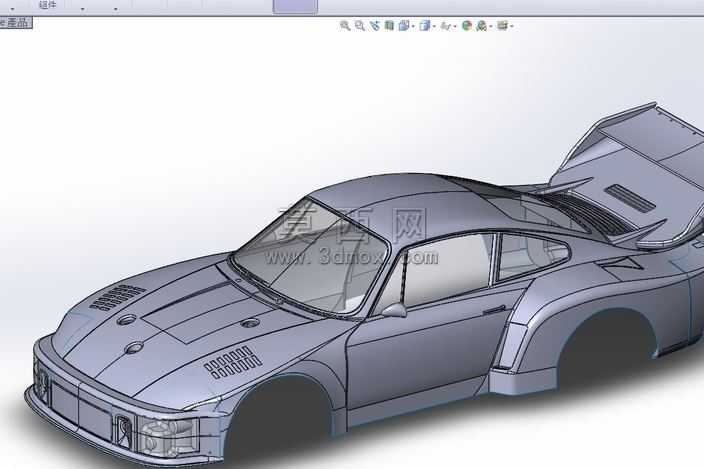
Task: Select the windshield face of the car
Action: tap(310, 260)
